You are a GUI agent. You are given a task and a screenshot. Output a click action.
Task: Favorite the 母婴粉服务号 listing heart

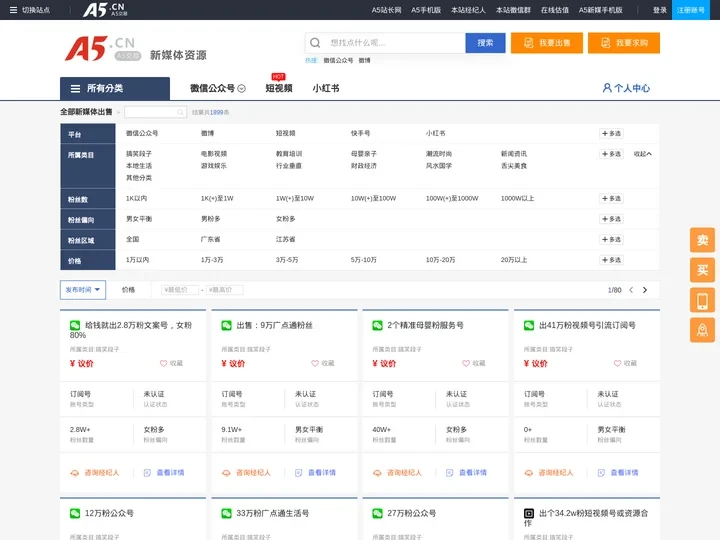click(x=466, y=363)
